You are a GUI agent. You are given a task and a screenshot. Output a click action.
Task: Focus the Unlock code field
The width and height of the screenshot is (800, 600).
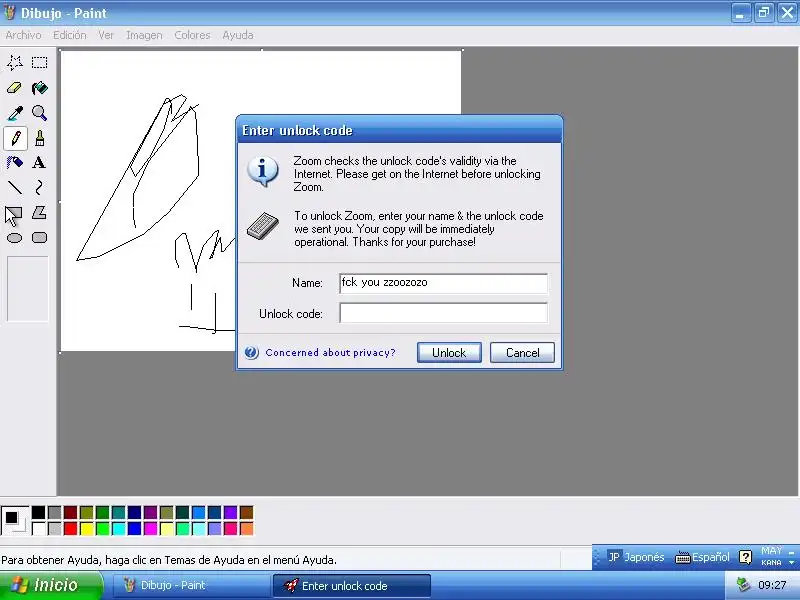pyautogui.click(x=443, y=313)
